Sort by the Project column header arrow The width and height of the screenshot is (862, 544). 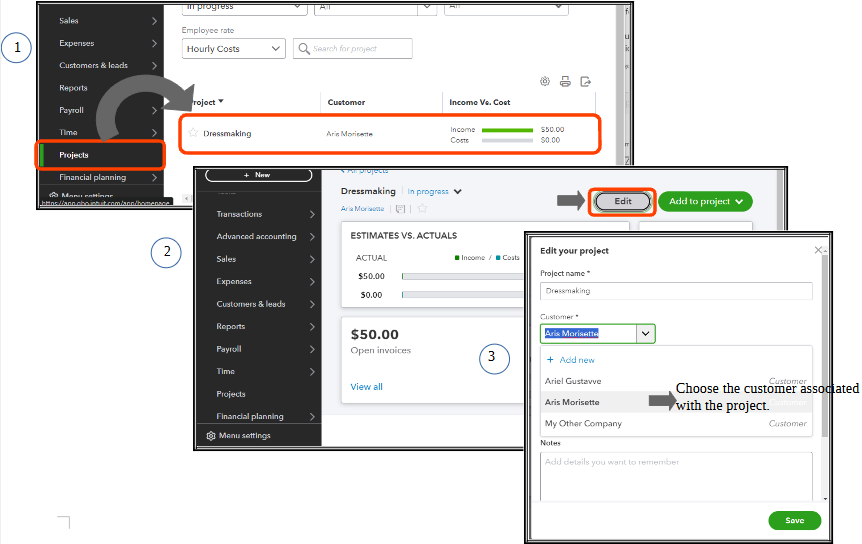pyautogui.click(x=221, y=101)
